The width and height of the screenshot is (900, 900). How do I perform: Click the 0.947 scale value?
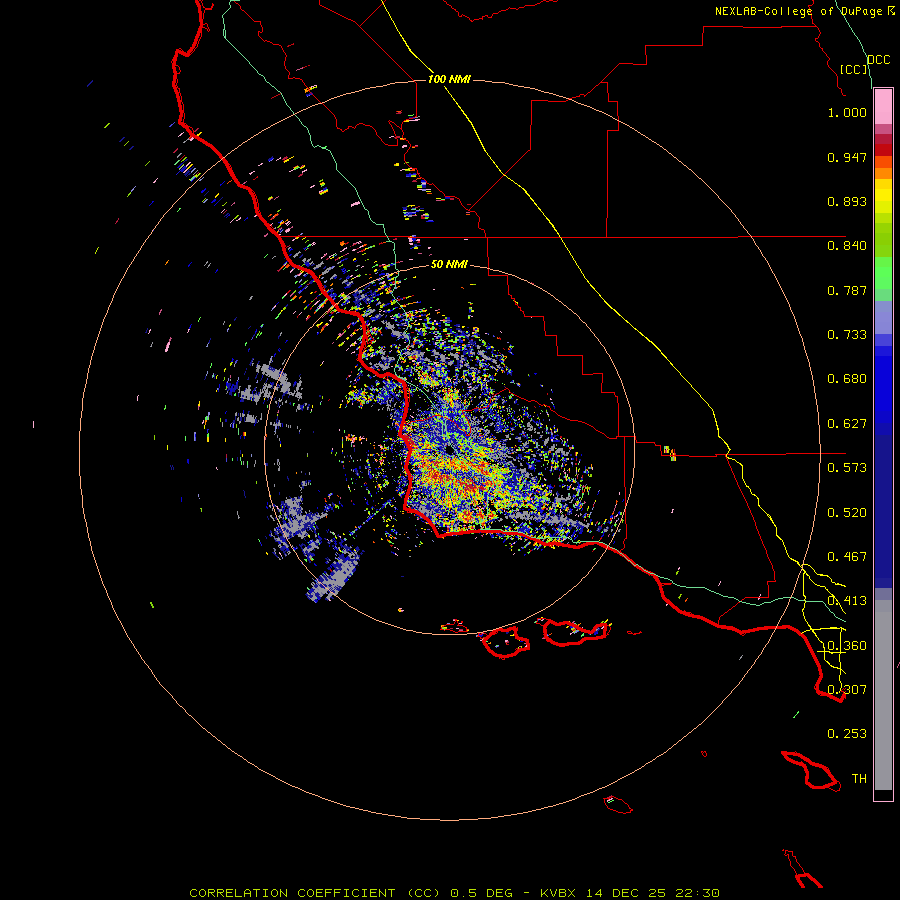847,157
